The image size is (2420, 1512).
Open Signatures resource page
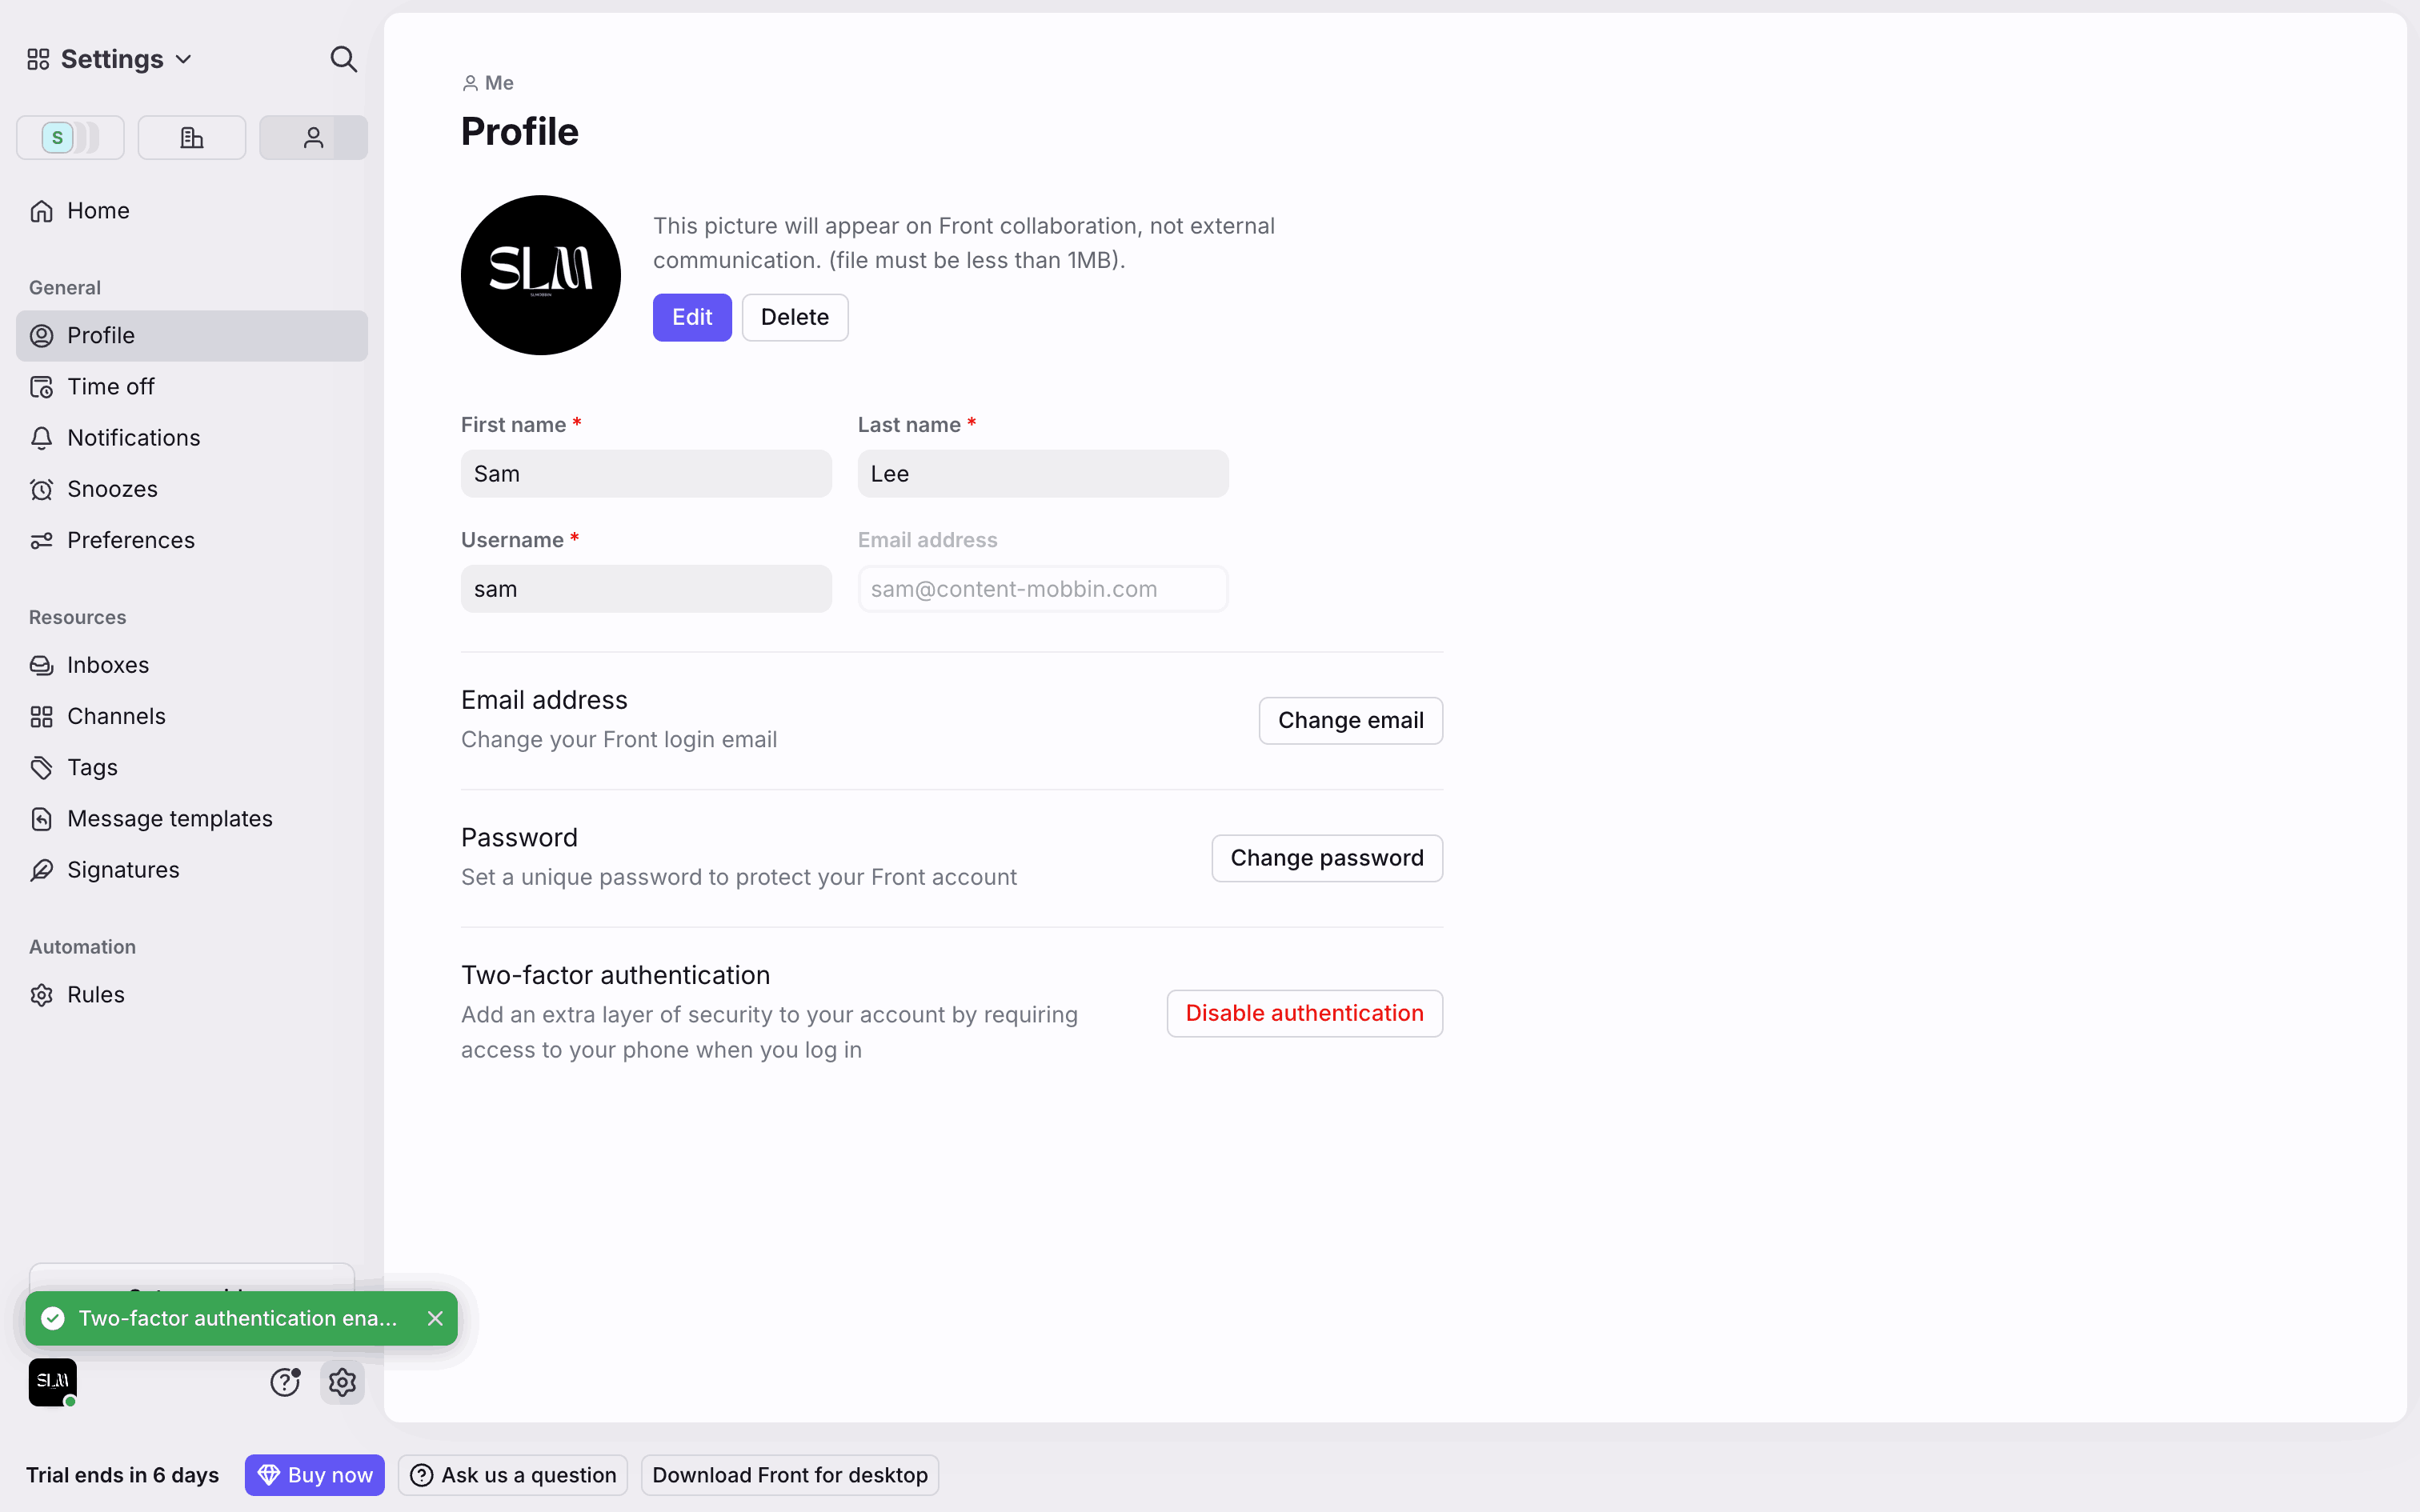pyautogui.click(x=123, y=870)
